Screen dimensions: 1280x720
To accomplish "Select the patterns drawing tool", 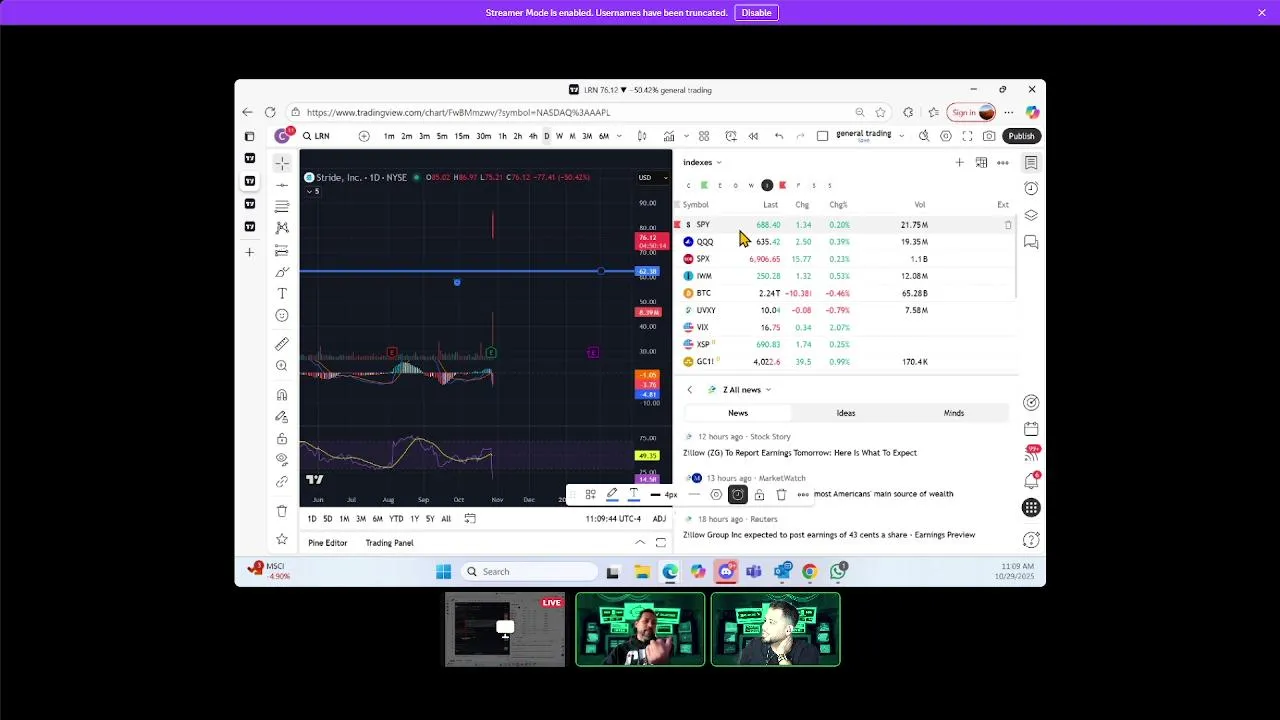I will pyautogui.click(x=282, y=228).
